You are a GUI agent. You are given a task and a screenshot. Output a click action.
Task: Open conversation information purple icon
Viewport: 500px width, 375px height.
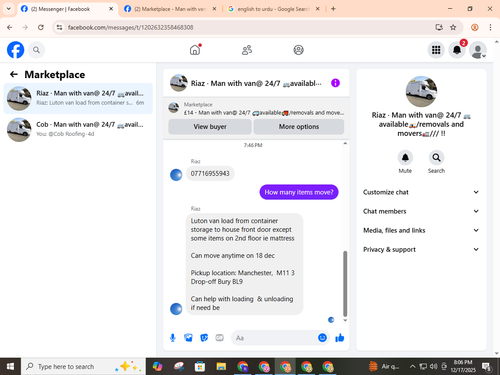[335, 83]
